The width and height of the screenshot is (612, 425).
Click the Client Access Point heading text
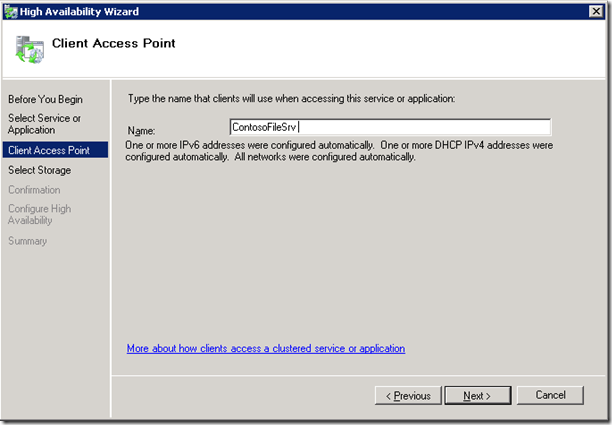(x=114, y=43)
